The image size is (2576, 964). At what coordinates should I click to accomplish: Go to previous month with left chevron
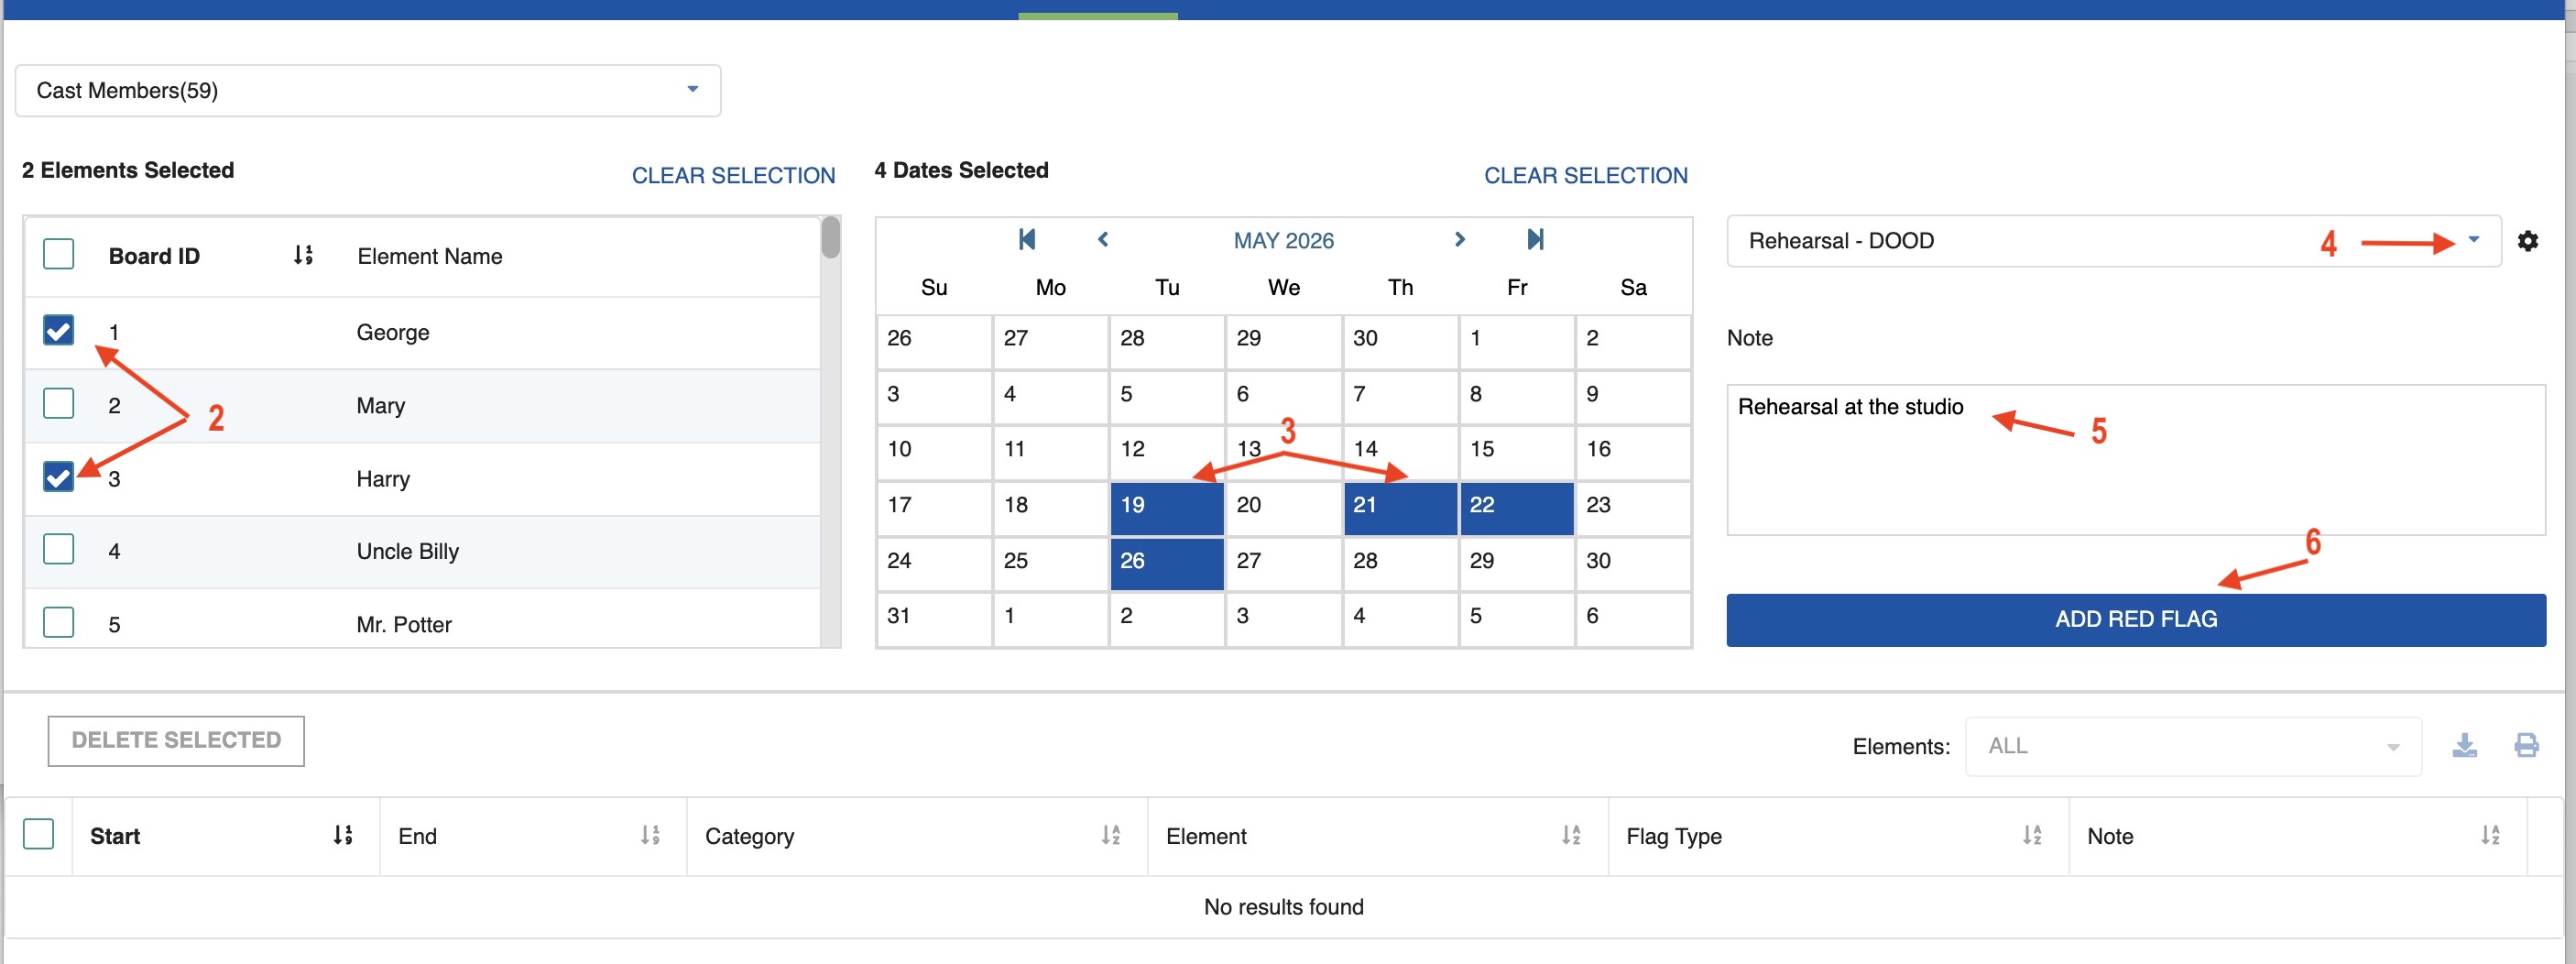pos(1103,240)
